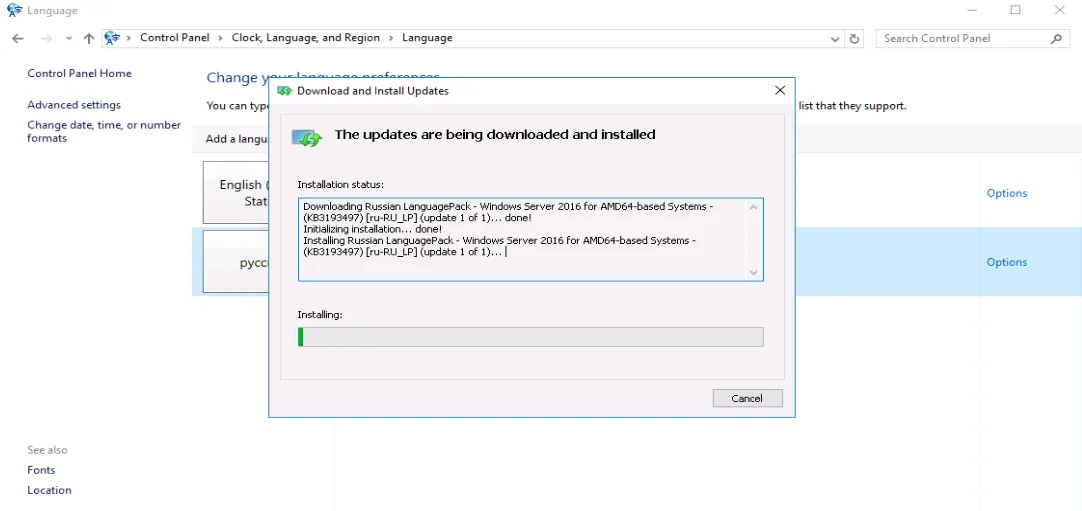
Task: Open Advanced settings link
Action: pos(74,105)
